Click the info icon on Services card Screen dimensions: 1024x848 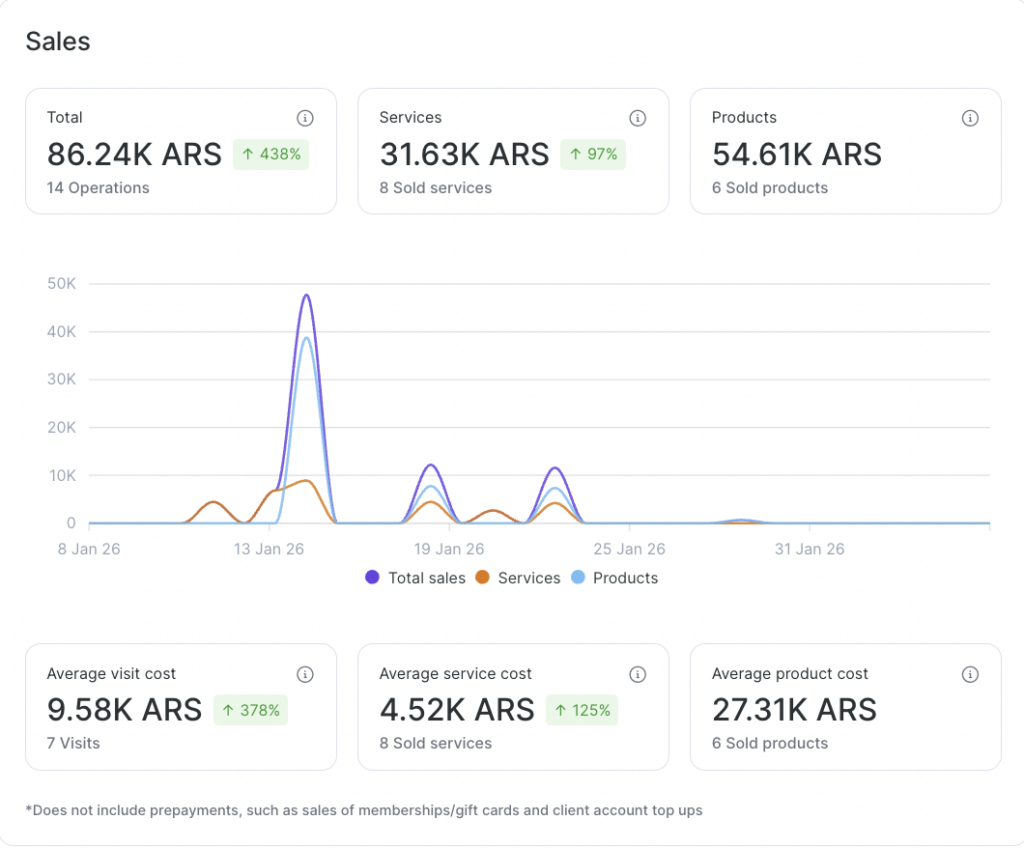pos(637,118)
